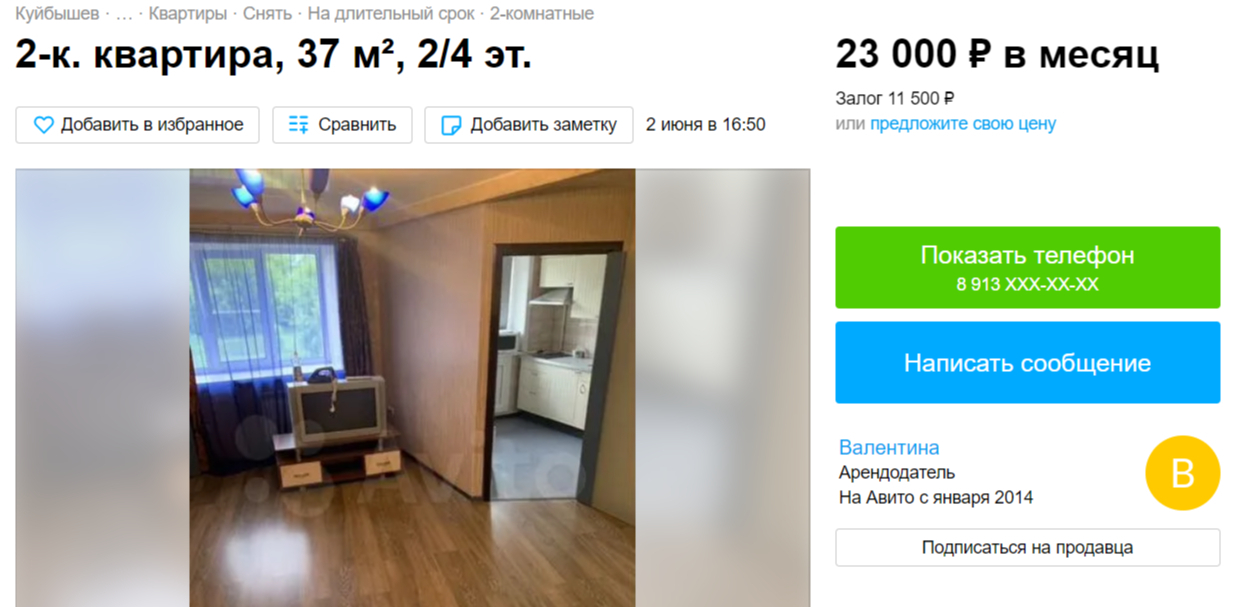Image resolution: width=1235 pixels, height=607 pixels.
Task: Click blue Написать сообщение button
Action: click(x=1028, y=362)
